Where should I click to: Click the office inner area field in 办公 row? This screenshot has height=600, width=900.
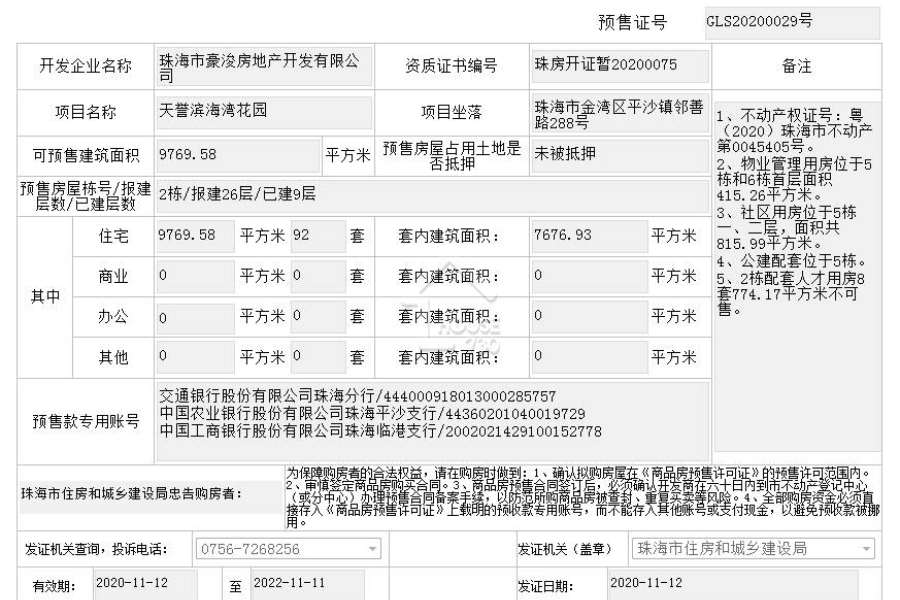pos(590,317)
